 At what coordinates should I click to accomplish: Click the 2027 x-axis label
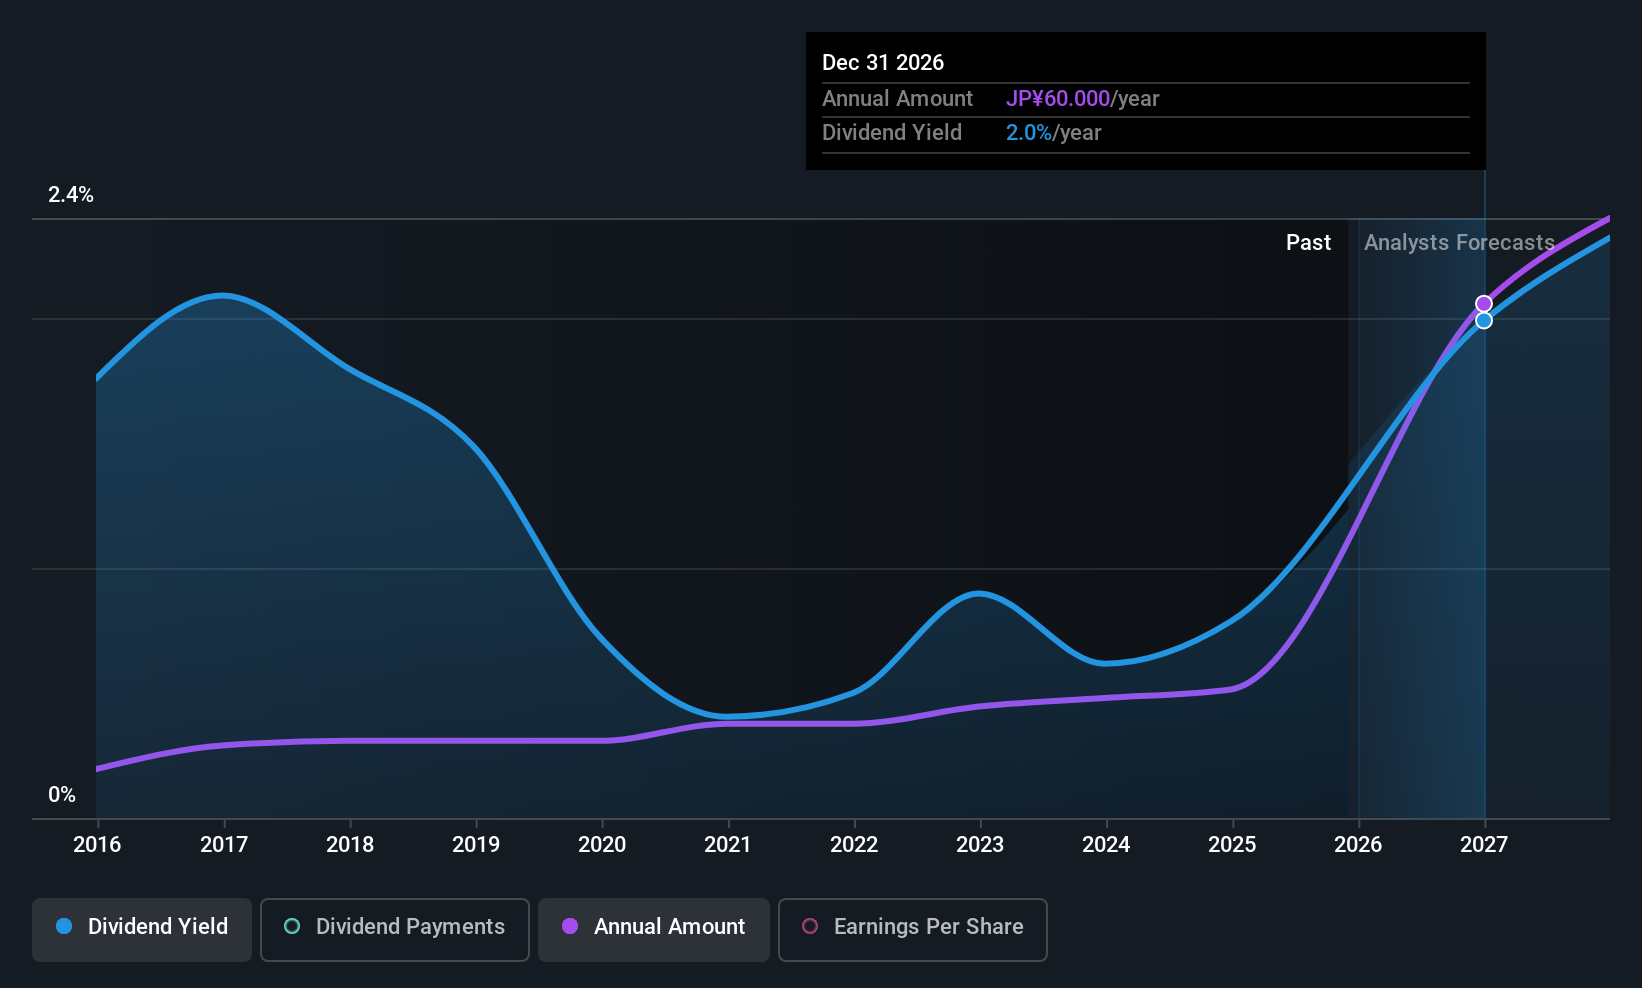click(x=1484, y=844)
